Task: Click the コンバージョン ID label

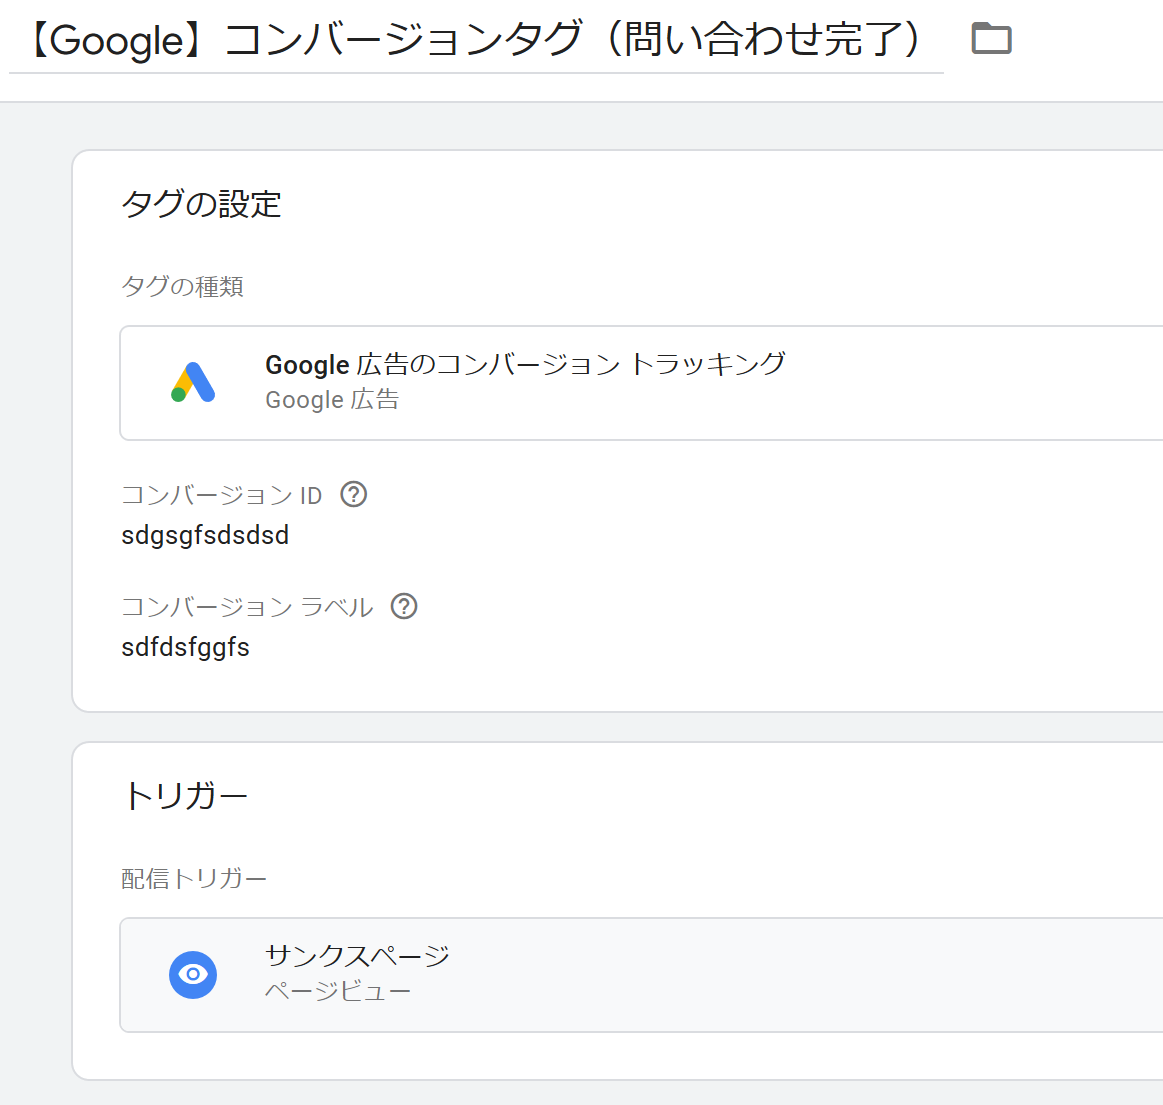Action: pos(222,495)
